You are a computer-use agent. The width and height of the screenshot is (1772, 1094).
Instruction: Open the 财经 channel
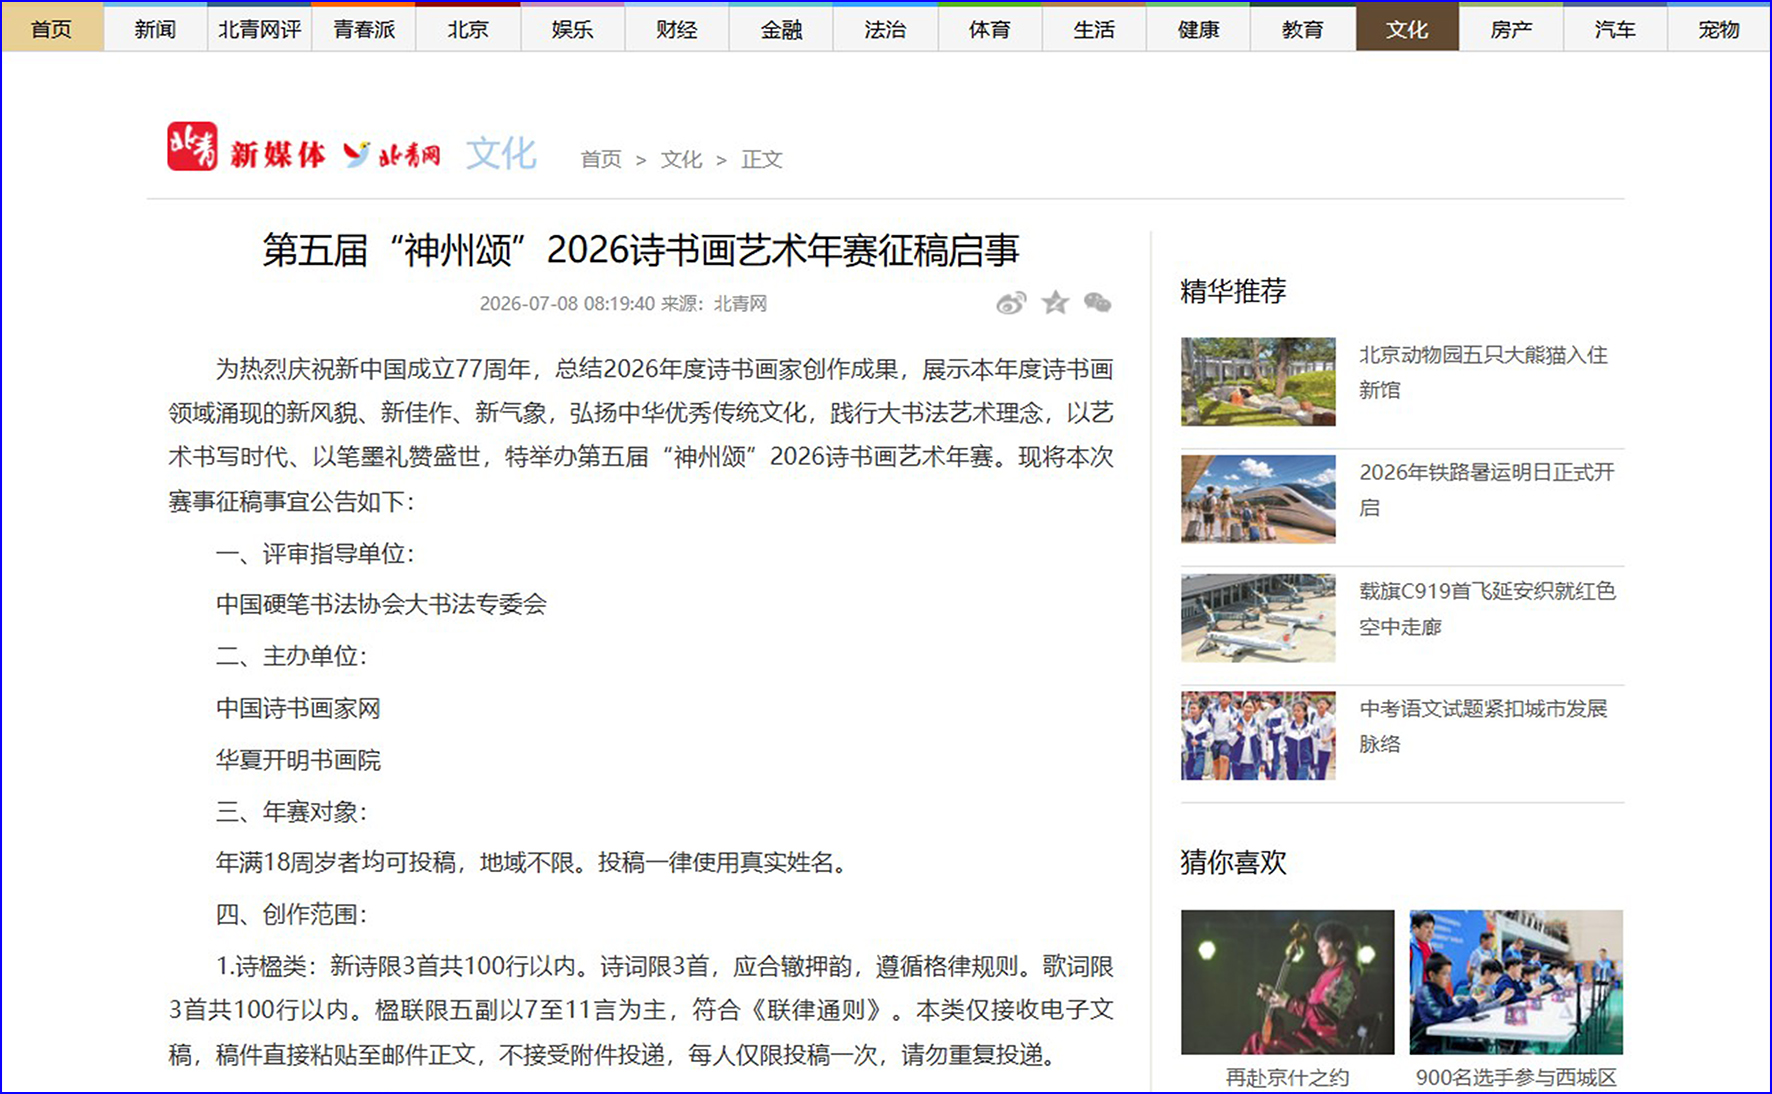point(677,29)
